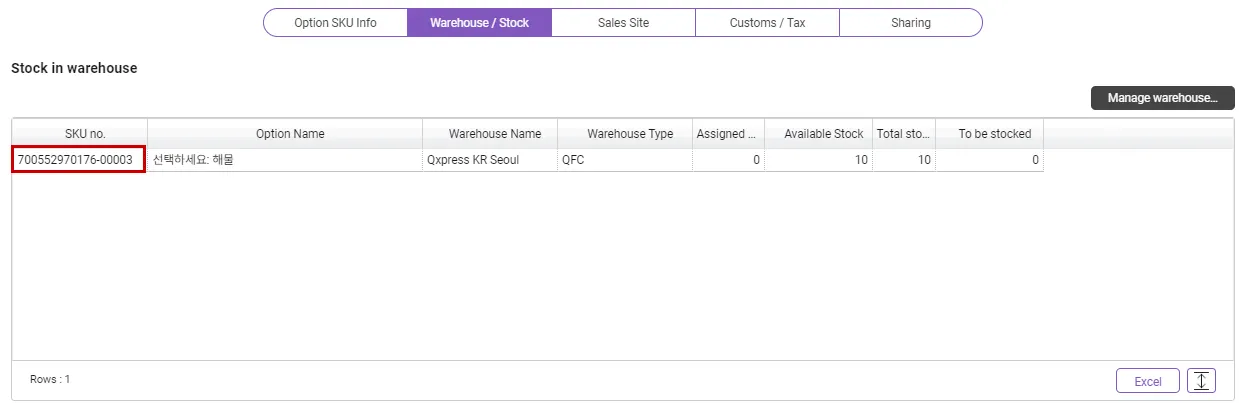The image size is (1239, 403).
Task: Click the expand grid height icon
Action: click(1201, 381)
